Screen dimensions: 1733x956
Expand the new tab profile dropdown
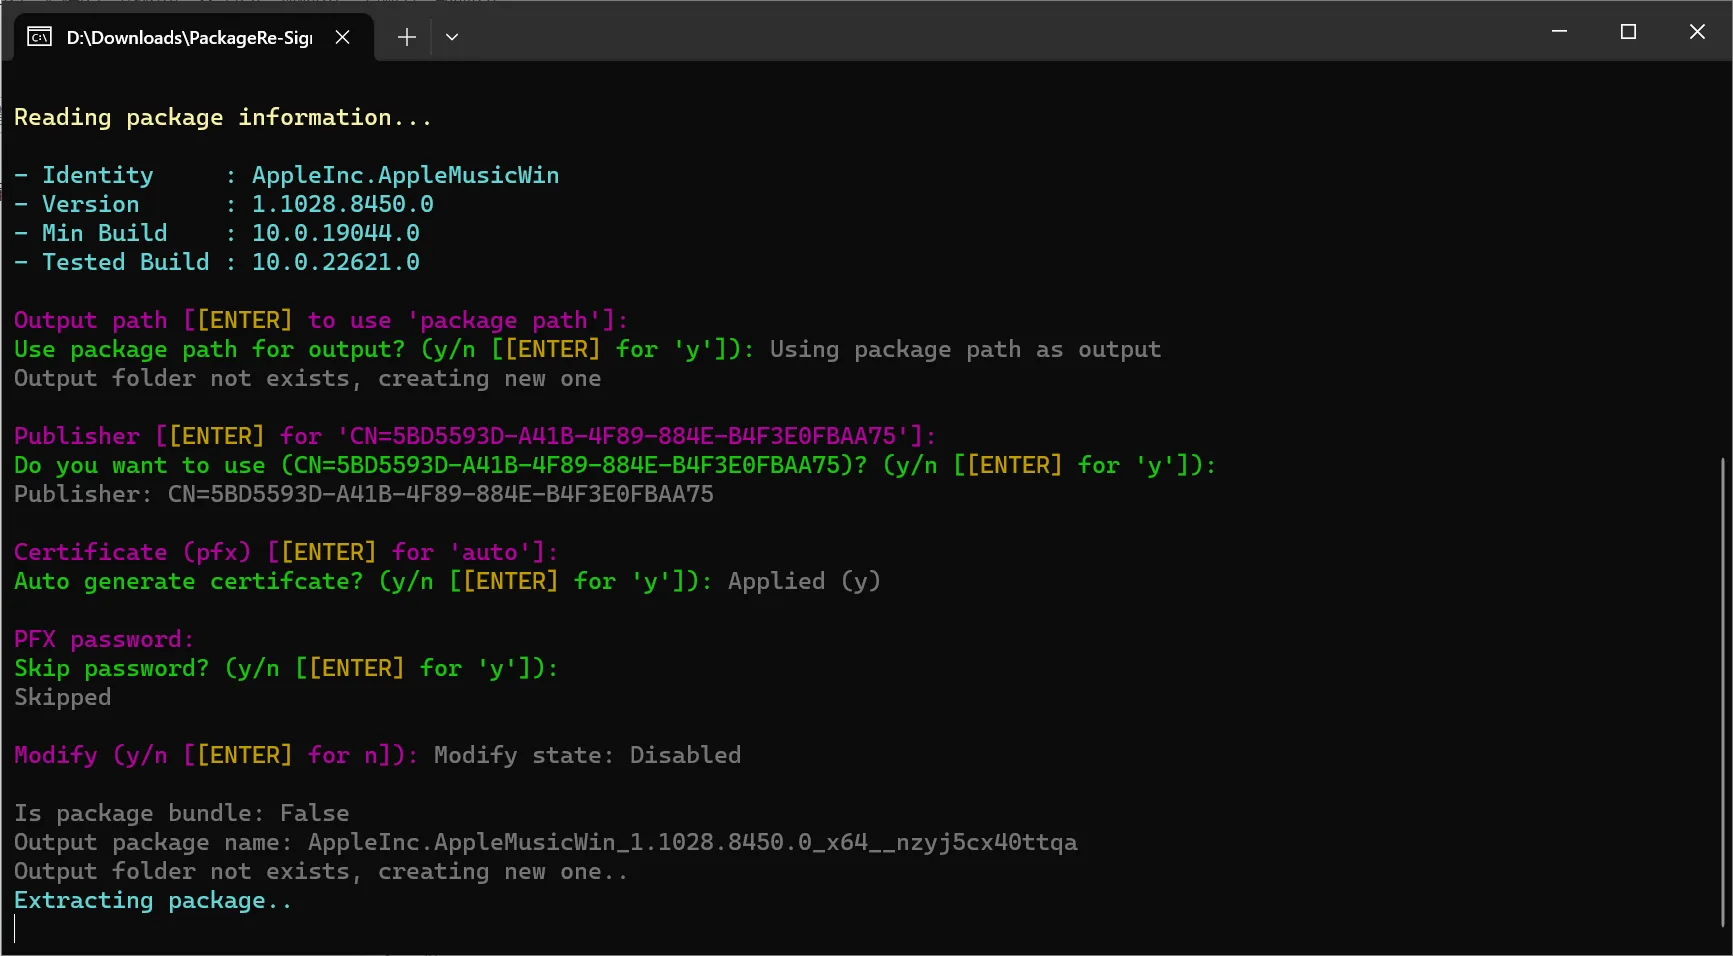point(452,37)
